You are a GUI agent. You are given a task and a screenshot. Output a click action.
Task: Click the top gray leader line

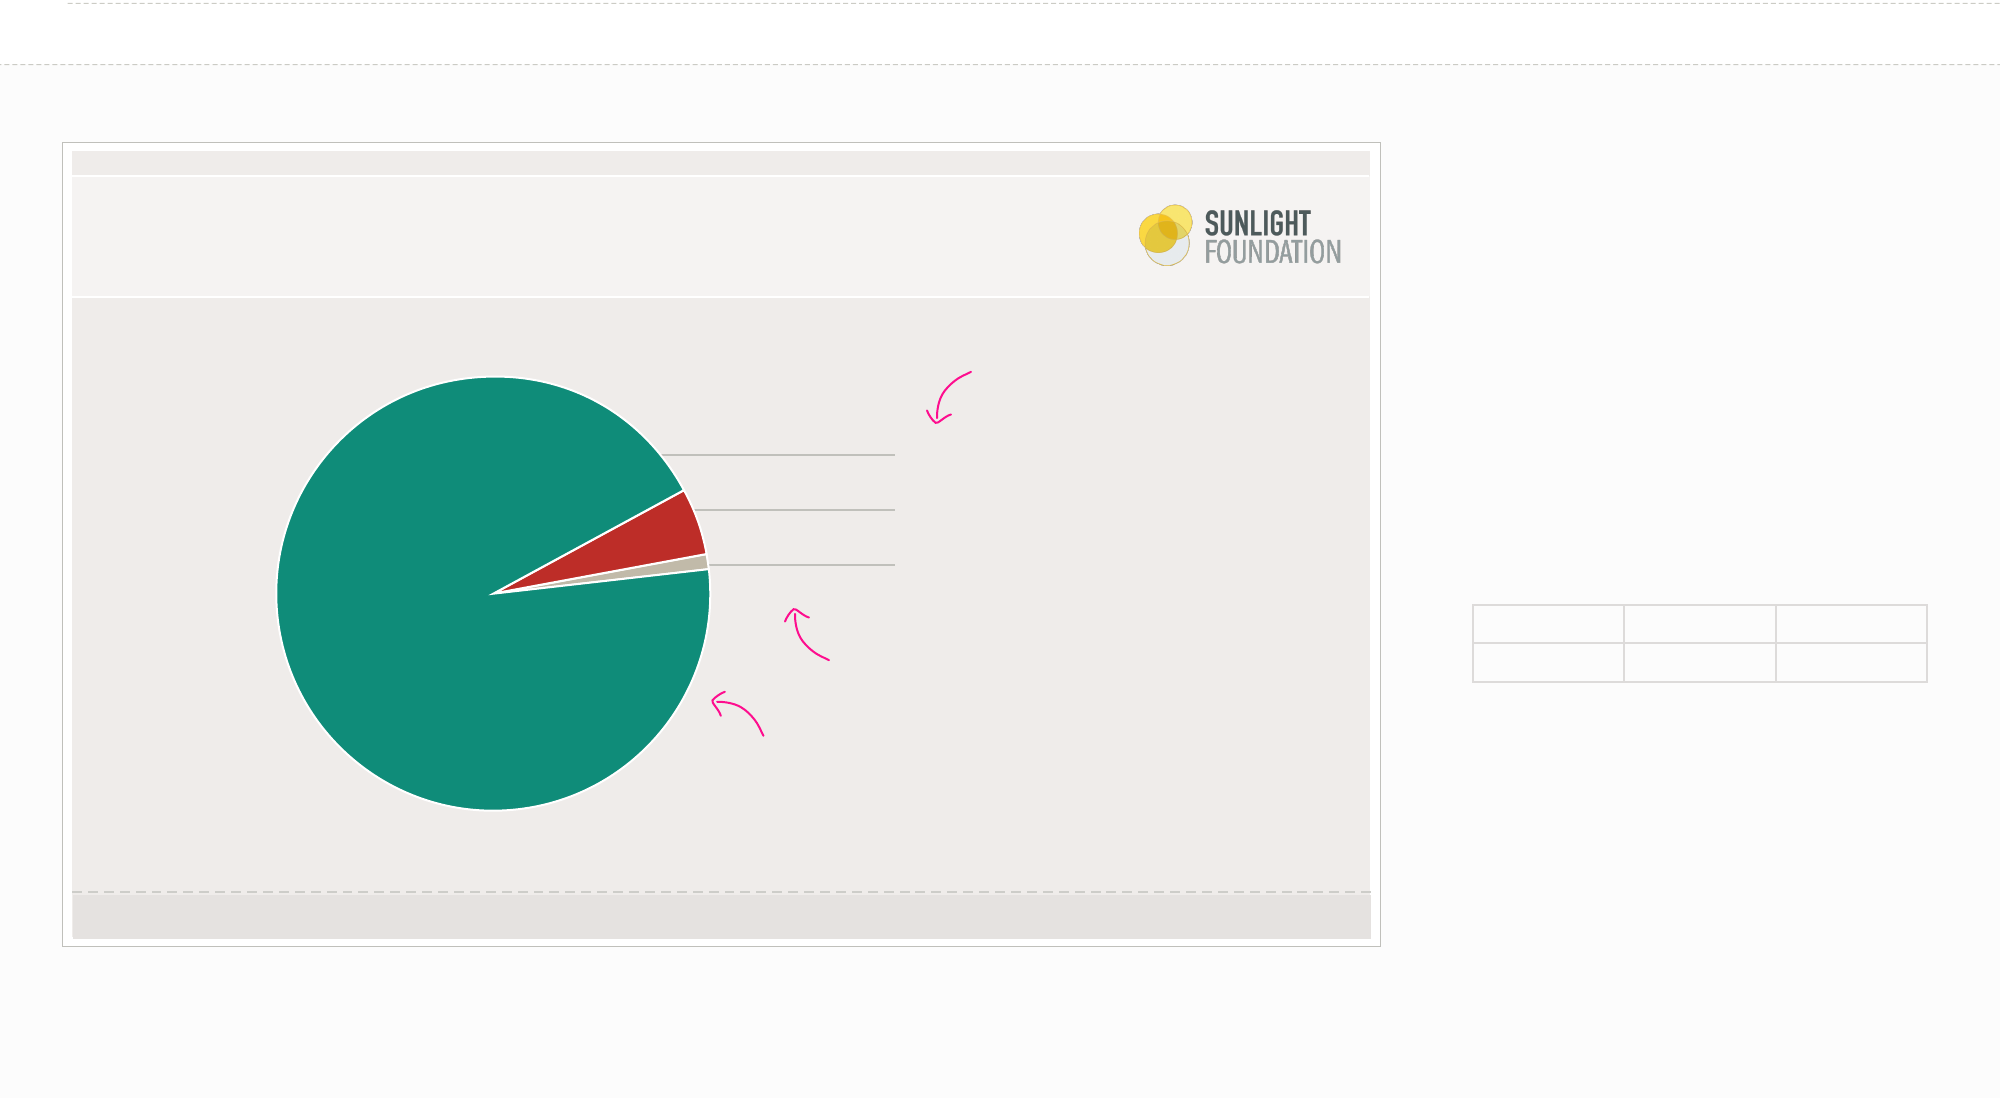coord(778,455)
